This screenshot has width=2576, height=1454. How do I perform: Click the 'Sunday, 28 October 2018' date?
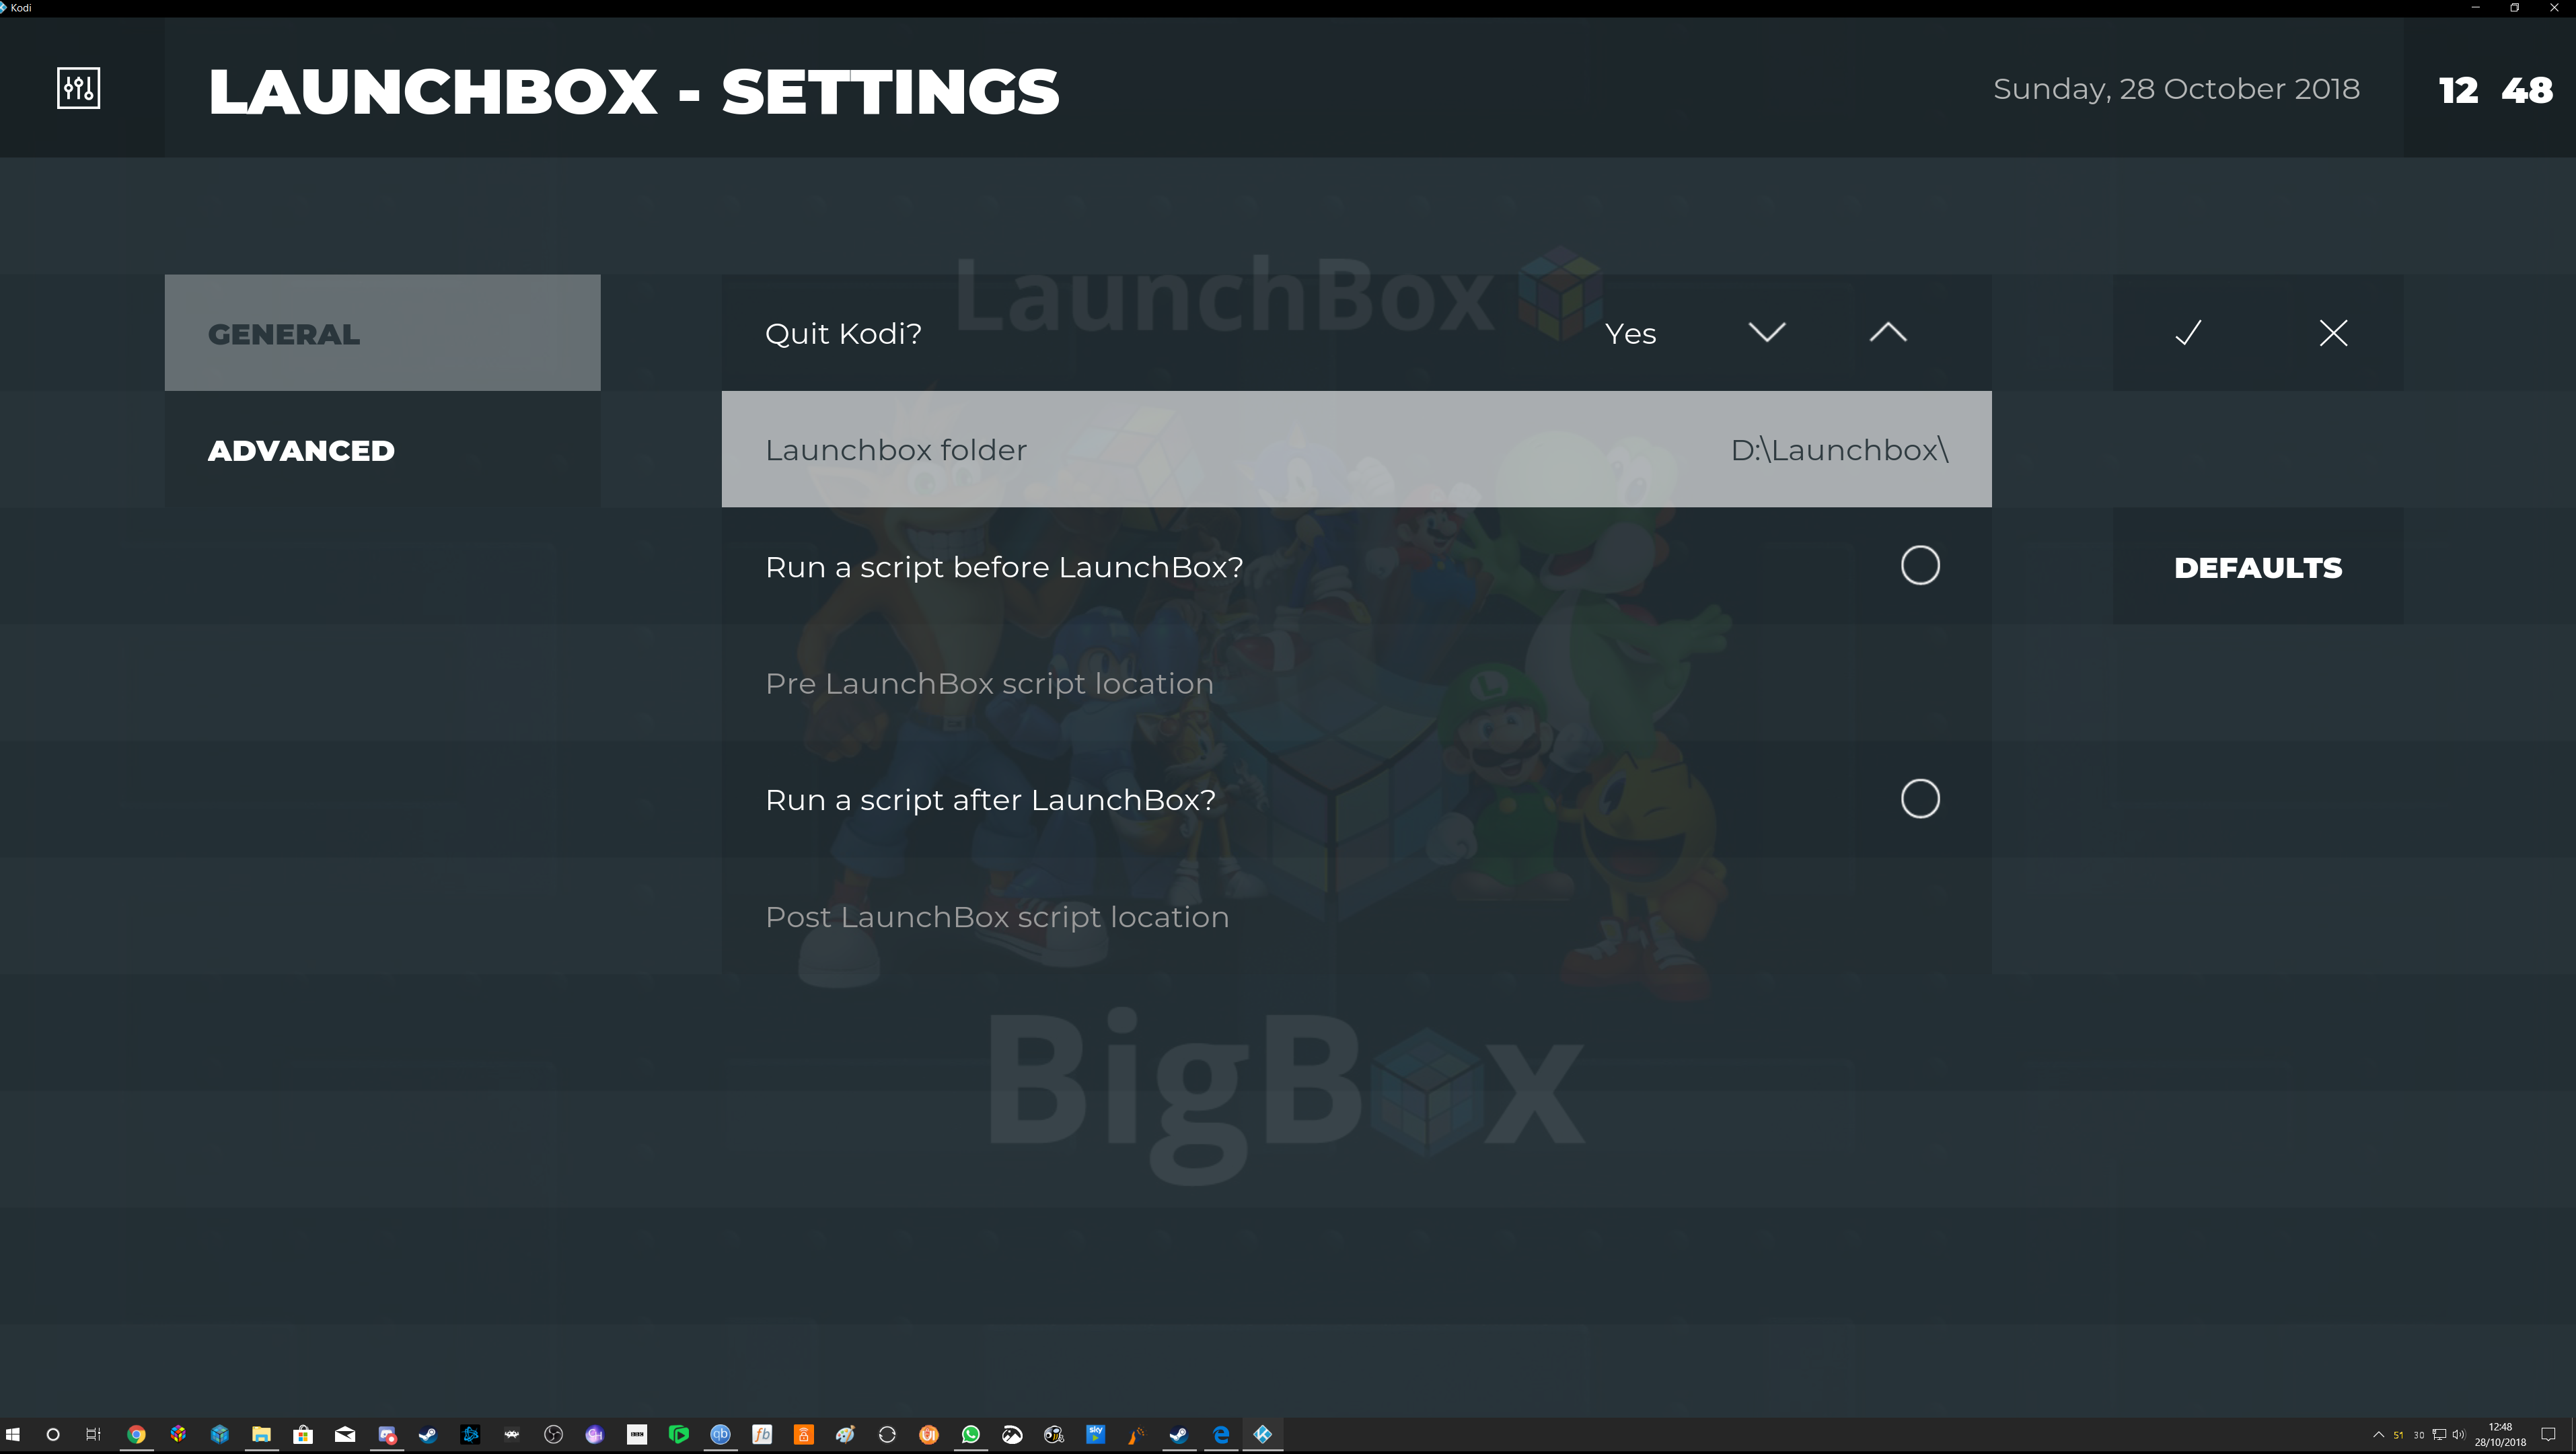click(2176, 89)
